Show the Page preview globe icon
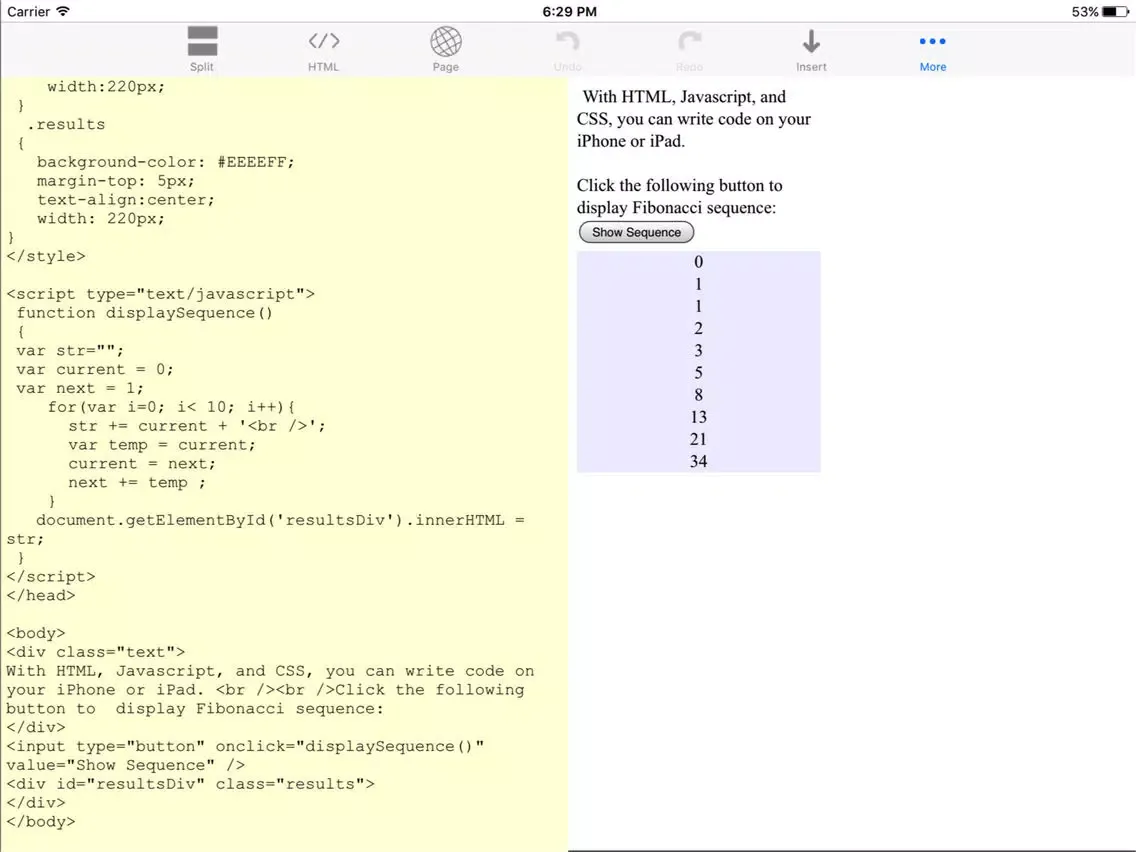The height and width of the screenshot is (852, 1136). (x=446, y=49)
